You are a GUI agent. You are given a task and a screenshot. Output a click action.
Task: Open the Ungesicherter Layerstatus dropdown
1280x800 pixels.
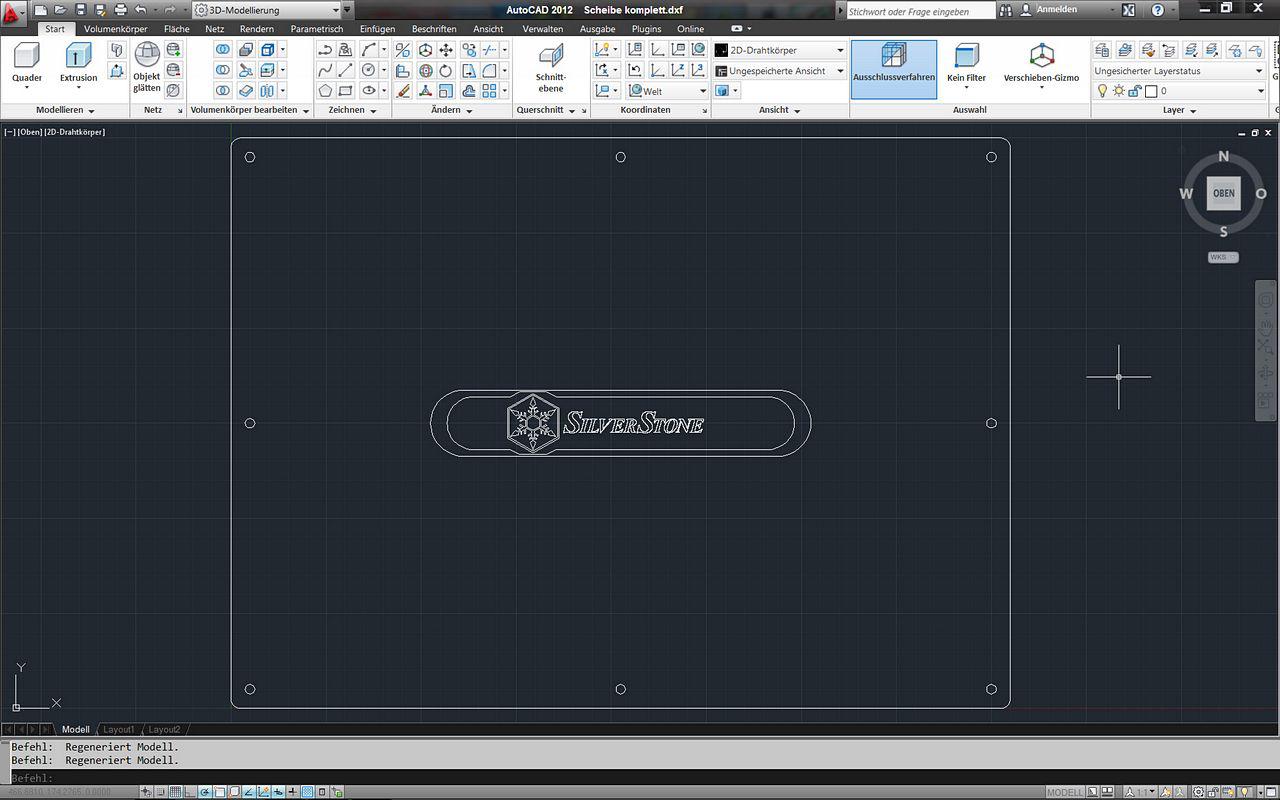[x=1179, y=71]
